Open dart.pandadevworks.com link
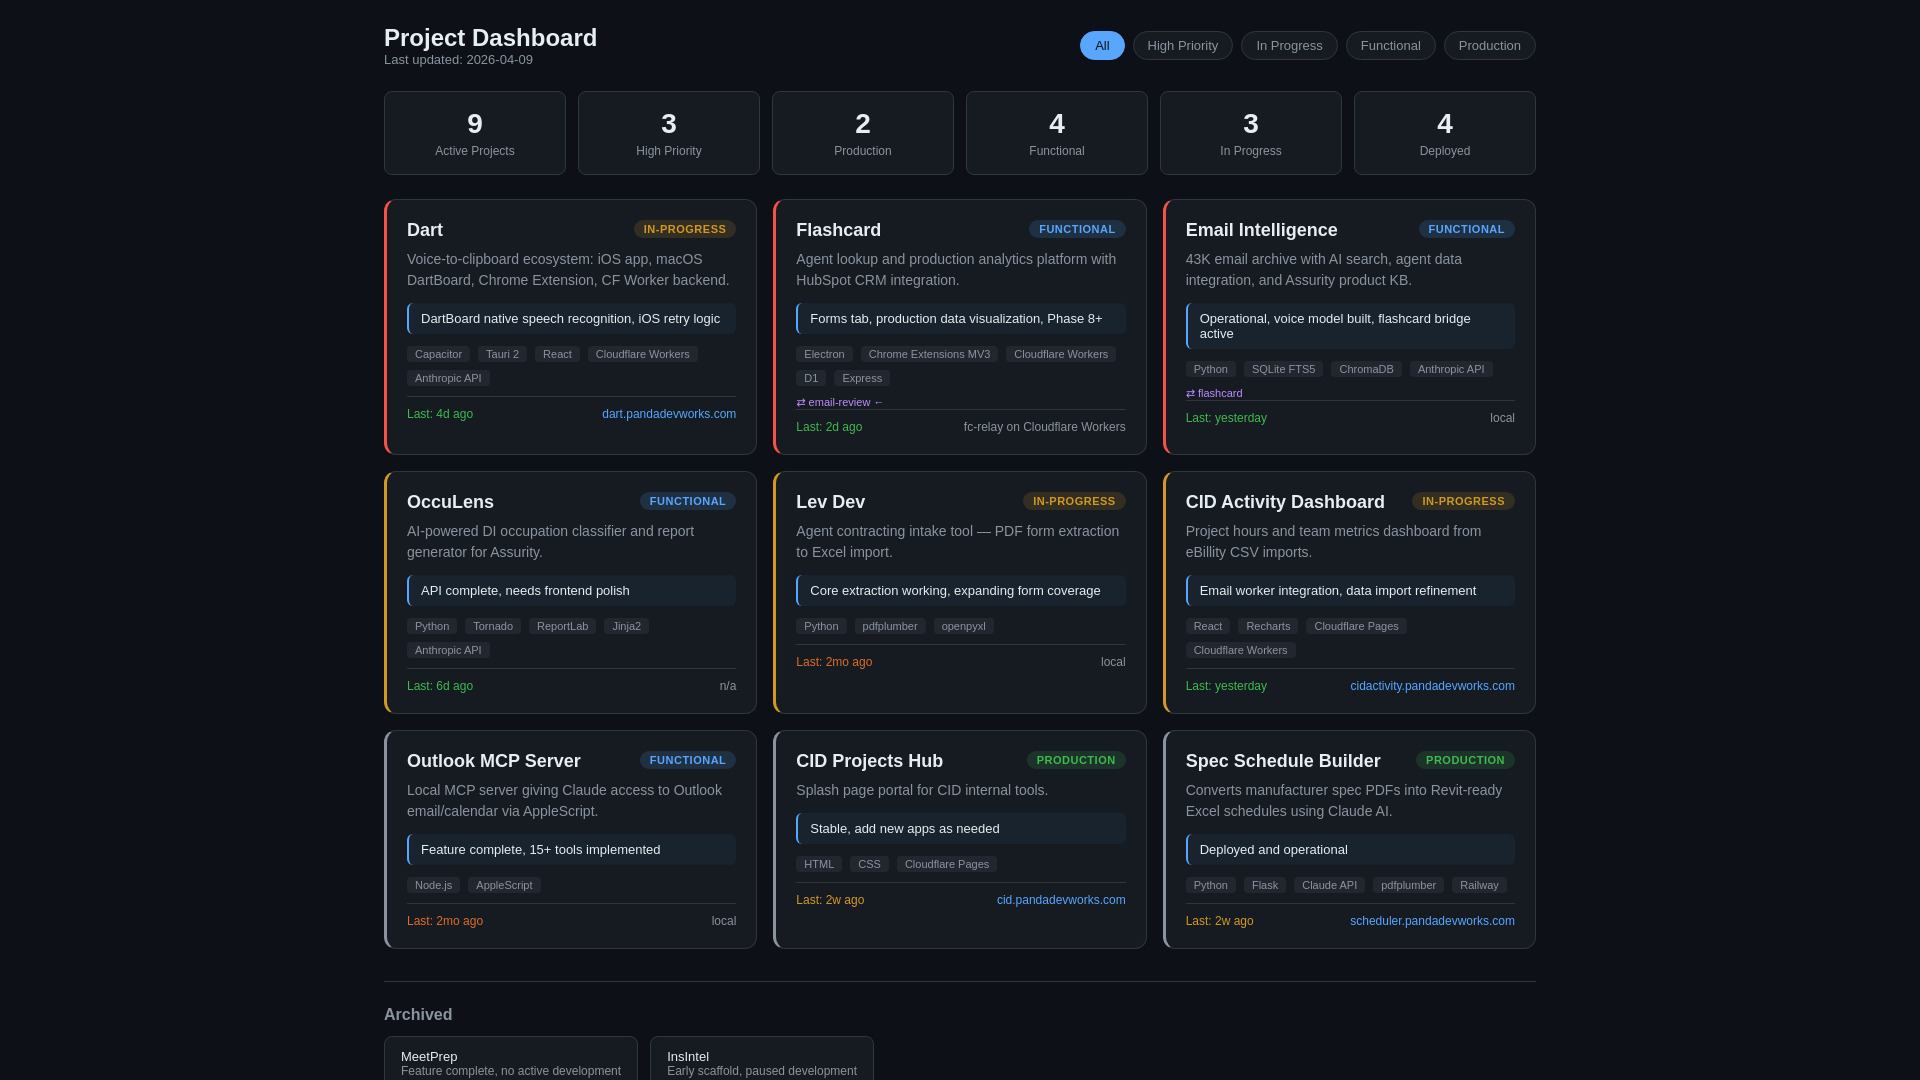 669,414
